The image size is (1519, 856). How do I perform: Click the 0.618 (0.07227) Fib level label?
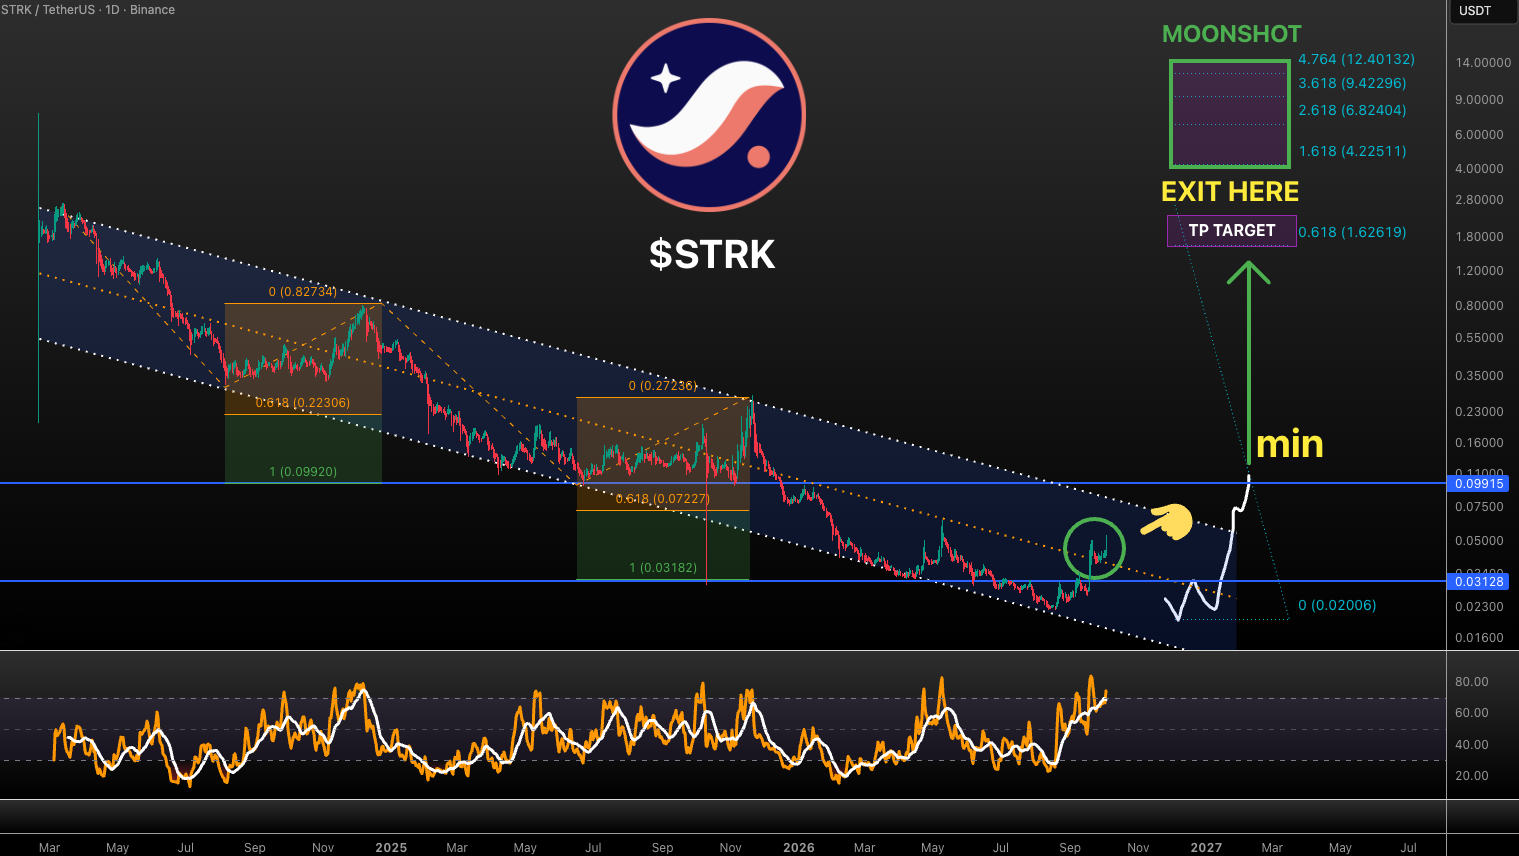[x=663, y=499]
